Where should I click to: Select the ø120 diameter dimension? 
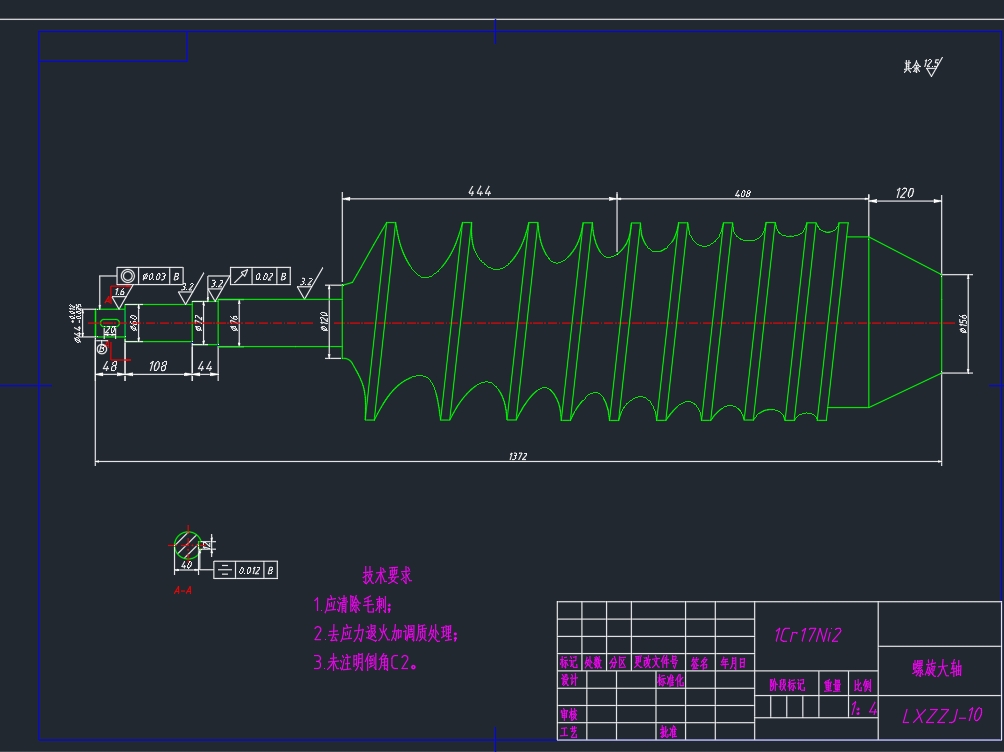point(324,321)
